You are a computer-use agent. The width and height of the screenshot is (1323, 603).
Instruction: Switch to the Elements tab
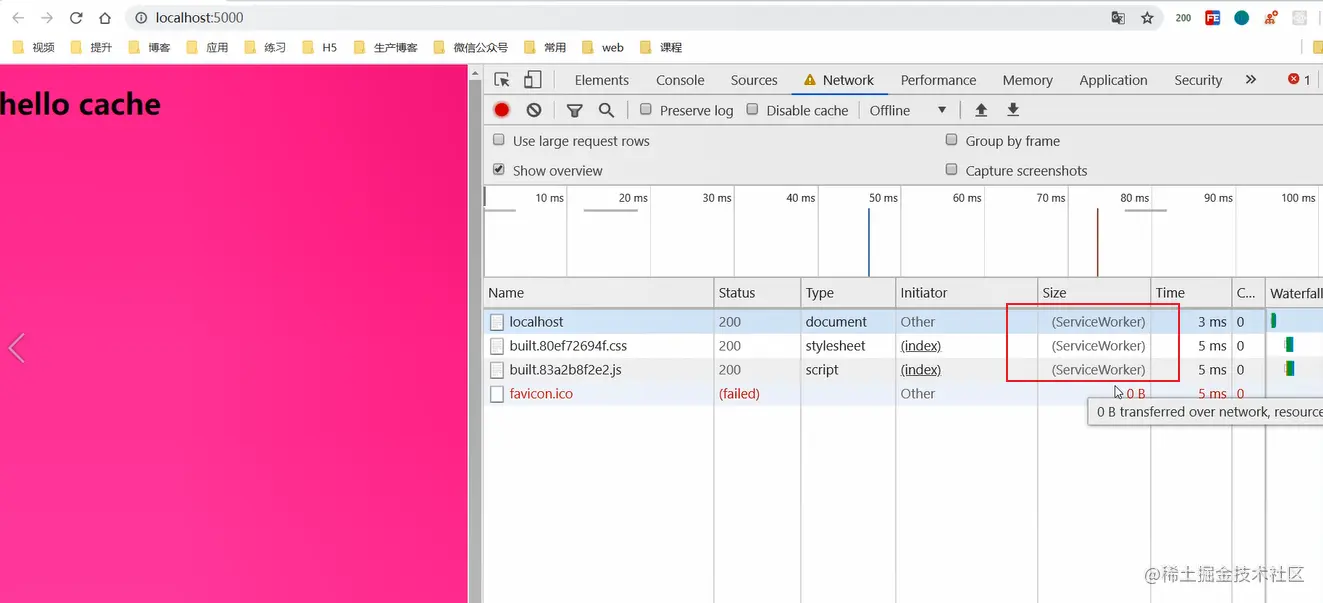tap(602, 80)
